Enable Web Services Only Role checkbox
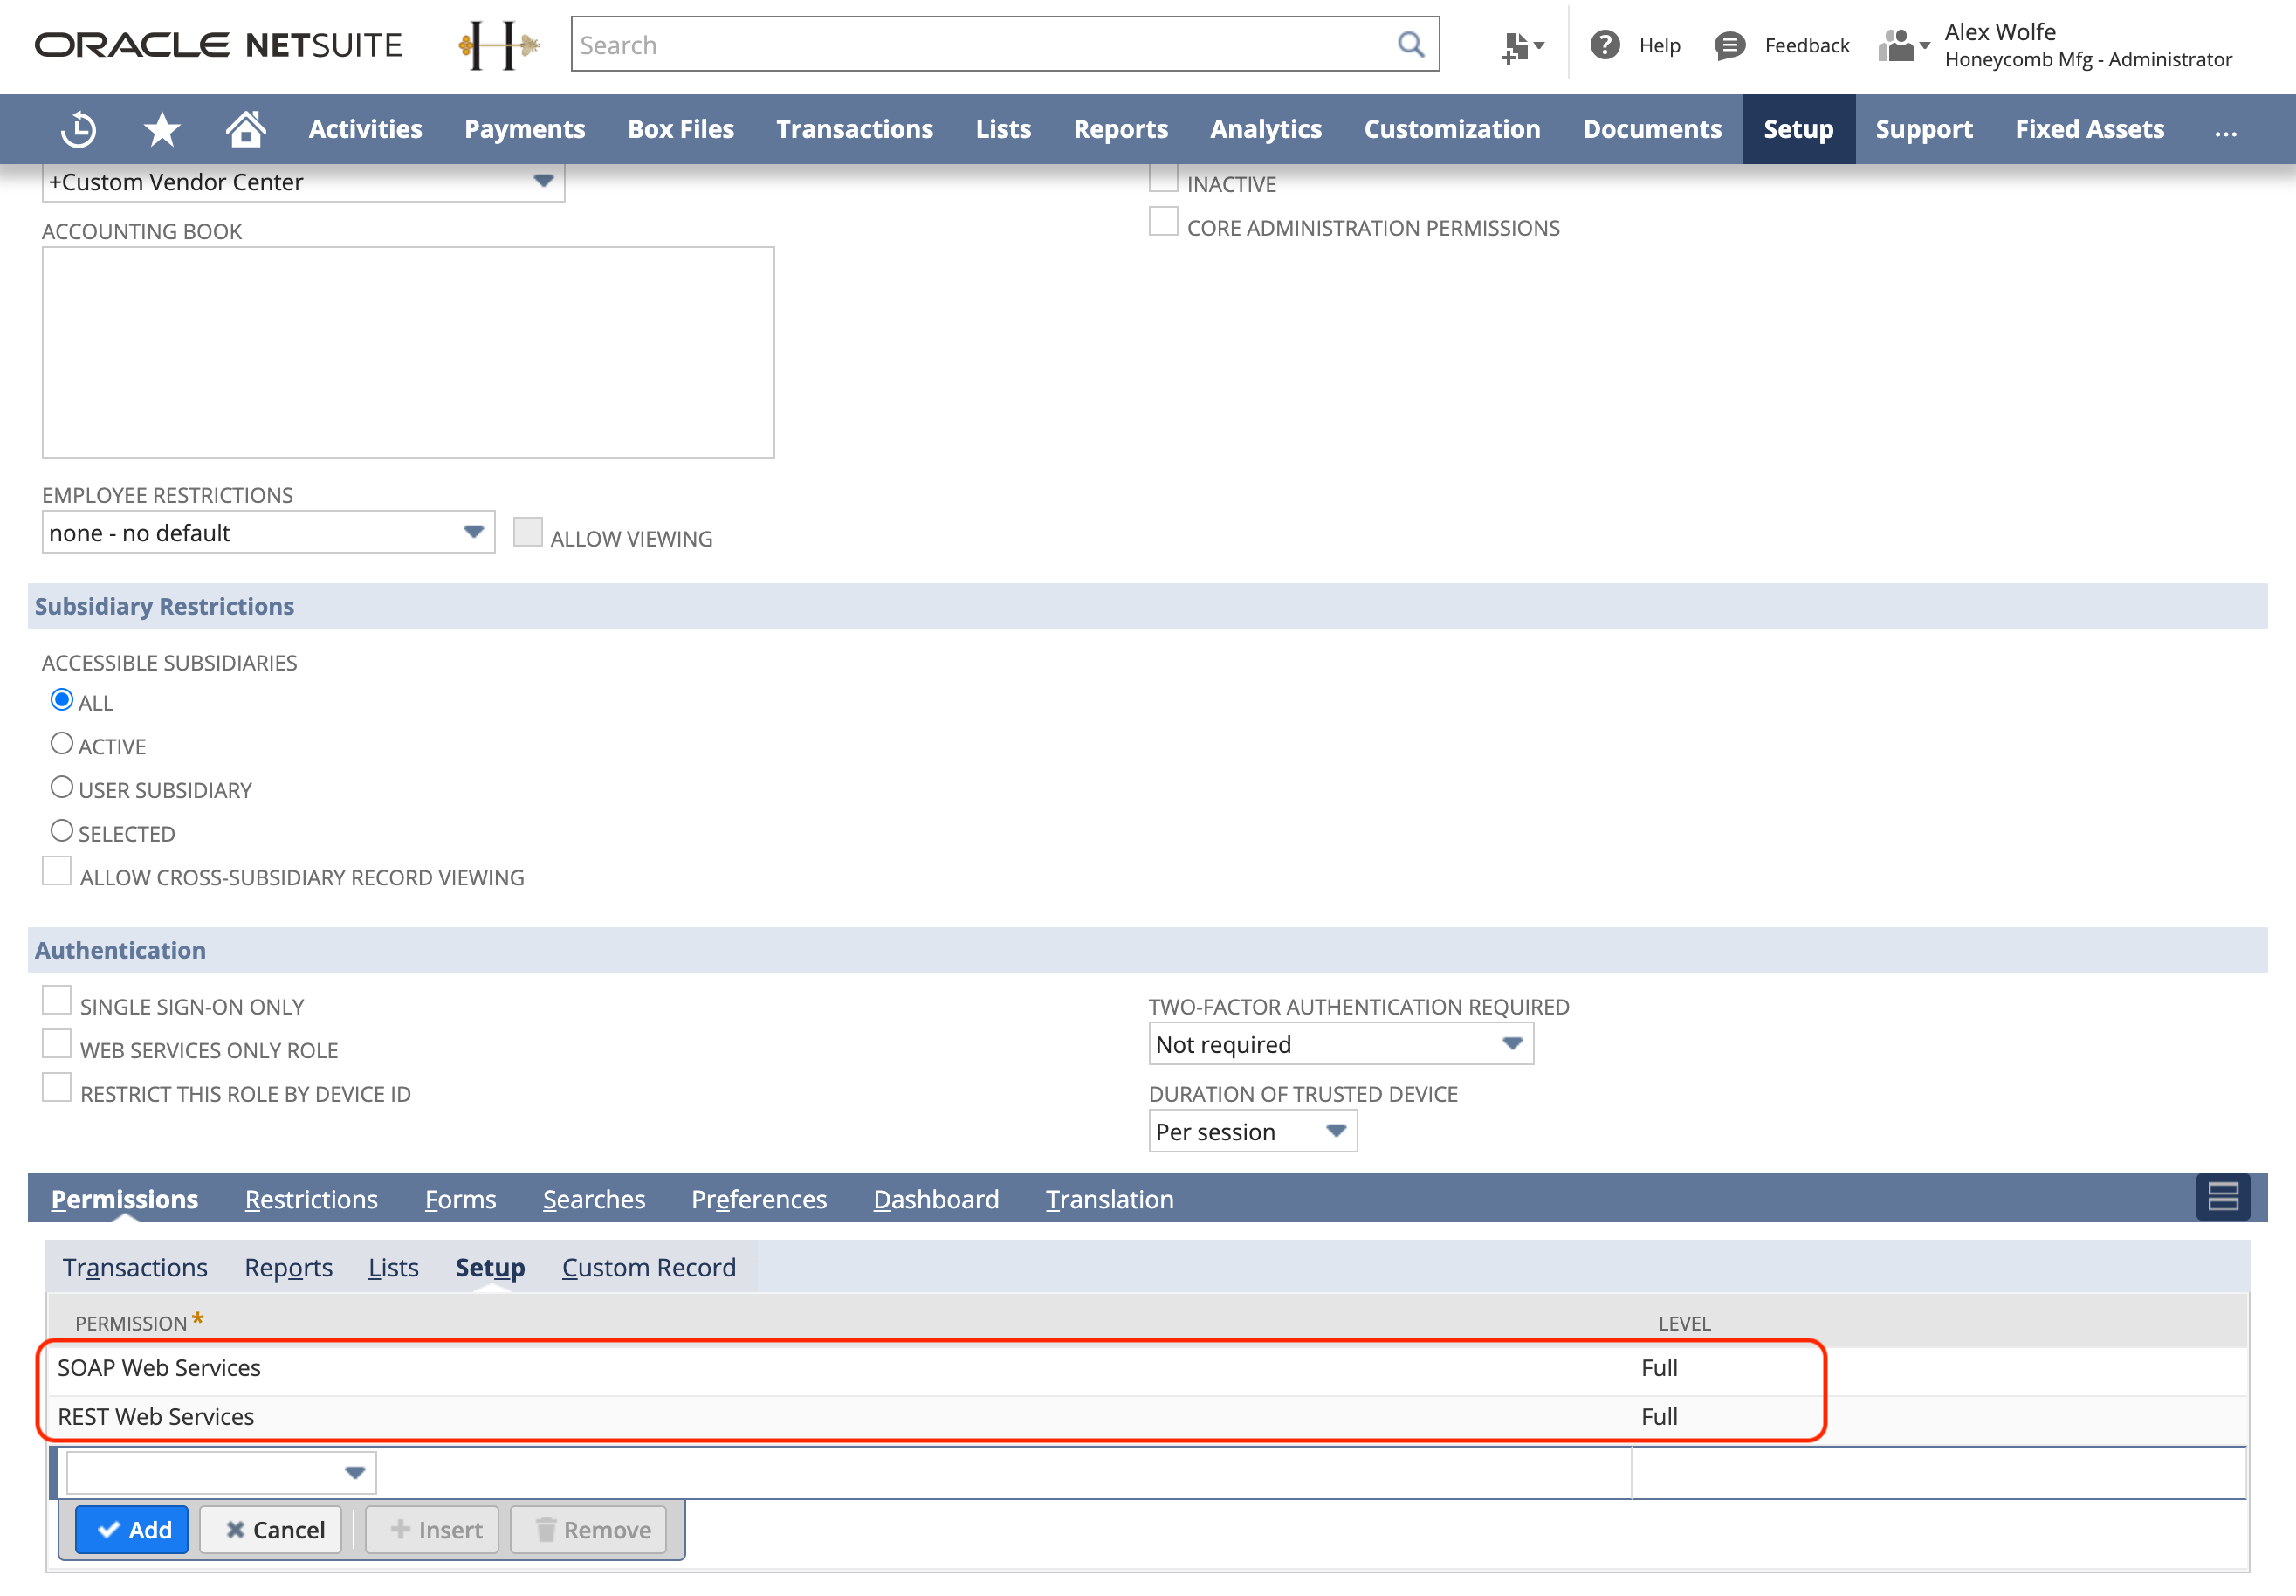Viewport: 2296px width, 1596px height. [x=57, y=1045]
